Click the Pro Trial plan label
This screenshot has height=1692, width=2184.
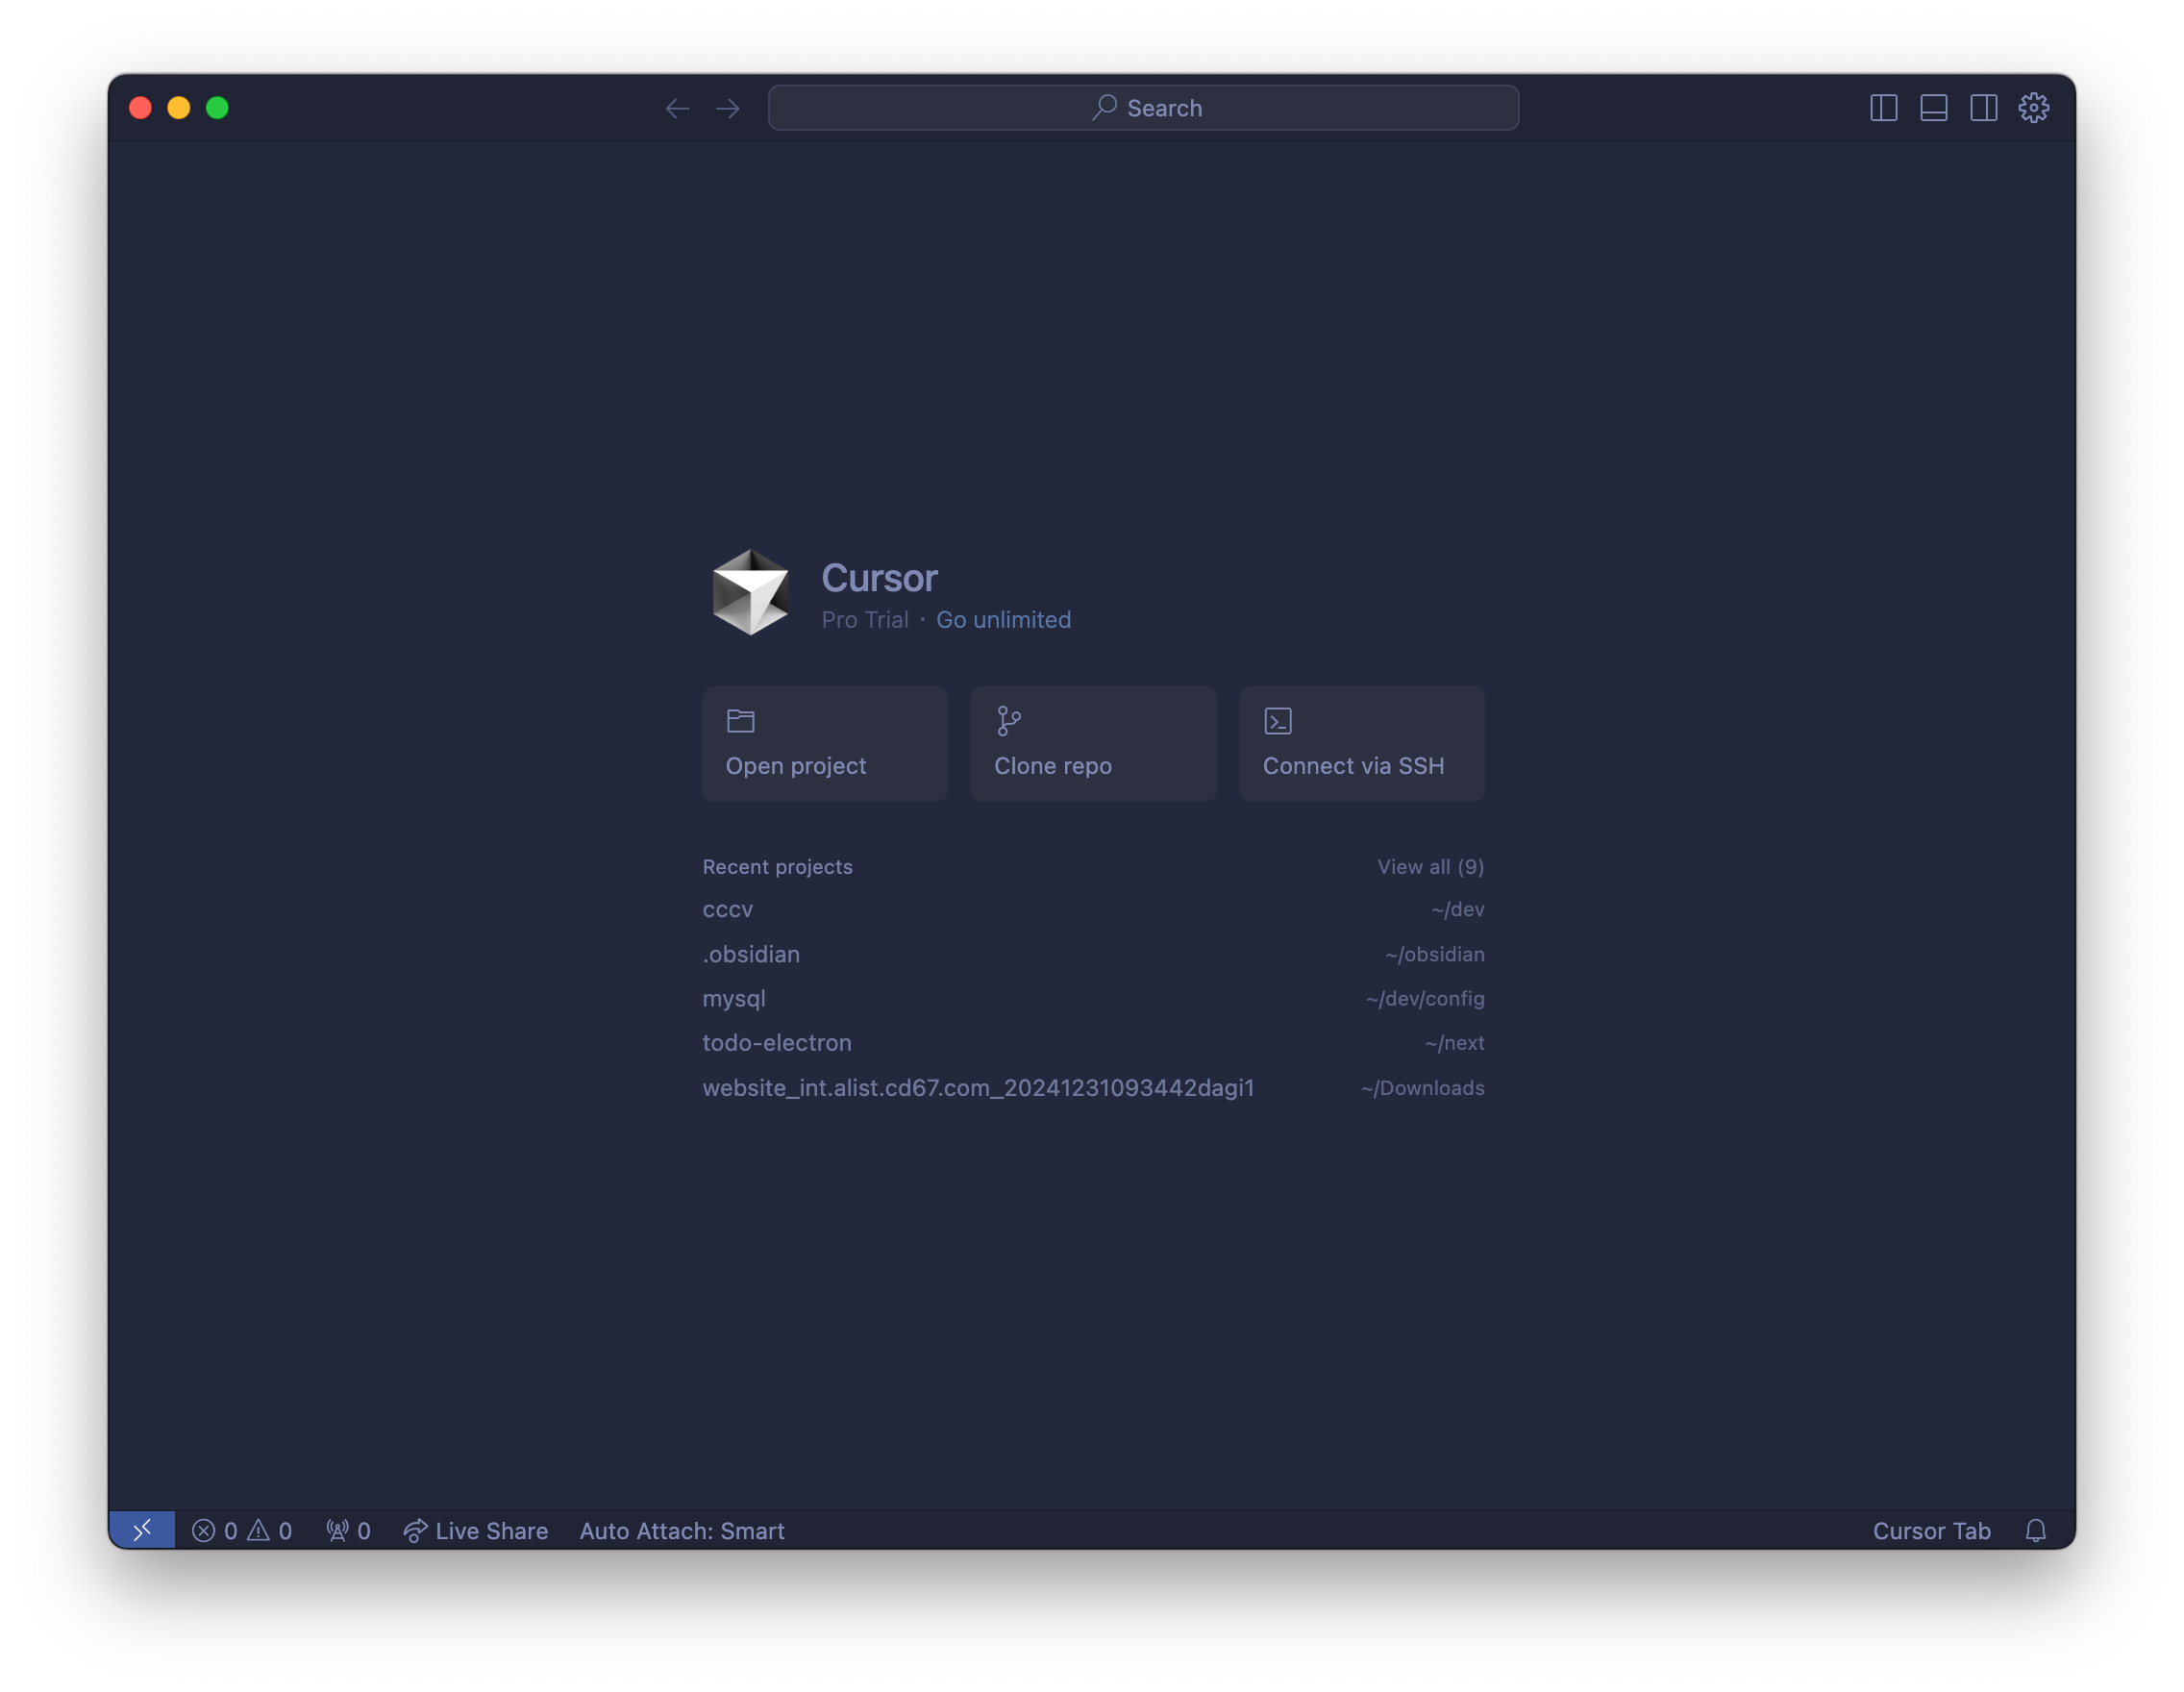pyautogui.click(x=865, y=620)
